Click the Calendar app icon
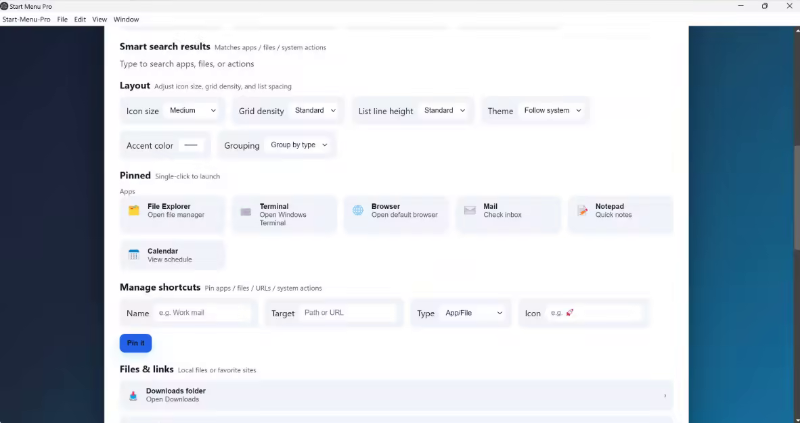The width and height of the screenshot is (800, 423). point(133,255)
